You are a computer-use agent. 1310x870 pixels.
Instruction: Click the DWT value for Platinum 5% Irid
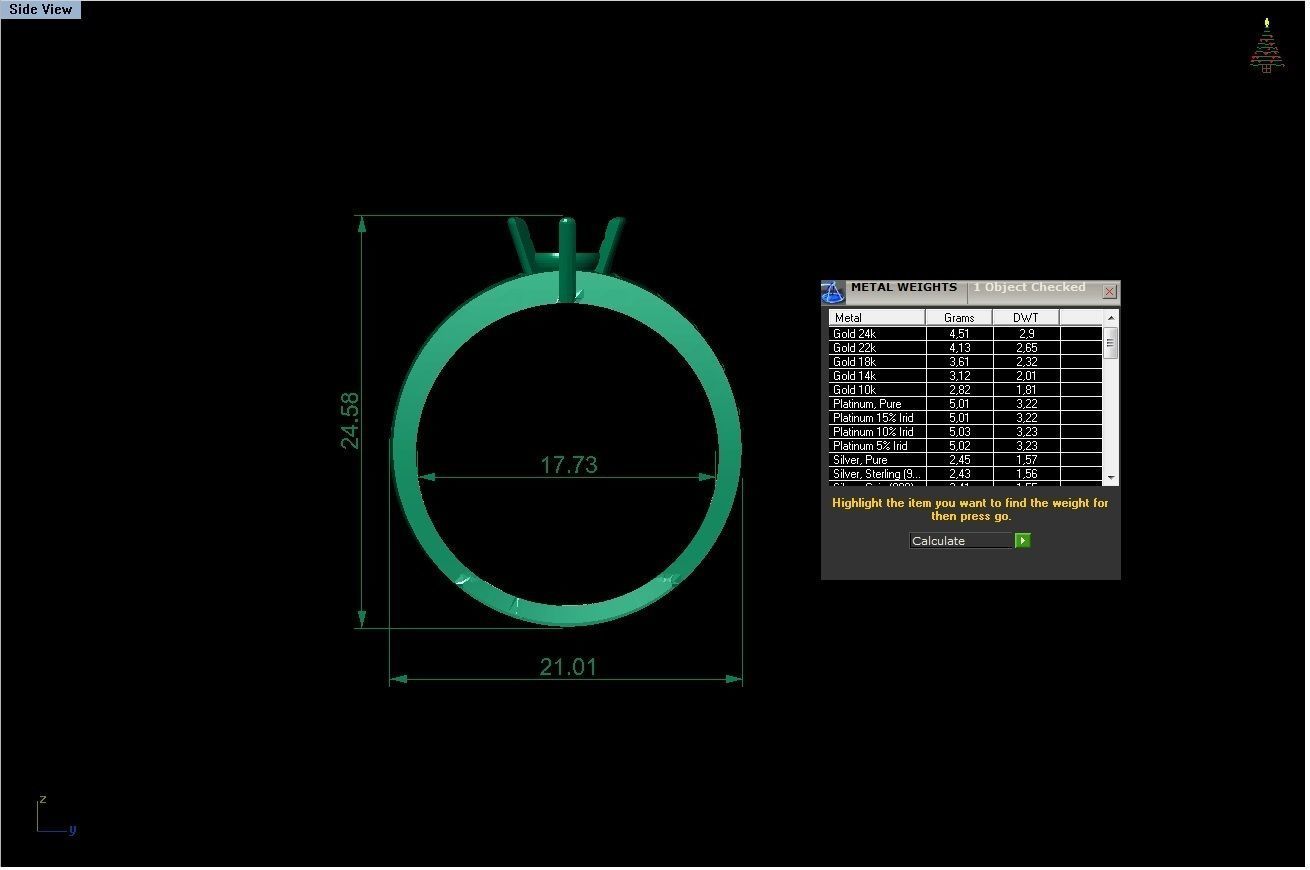[1026, 446]
